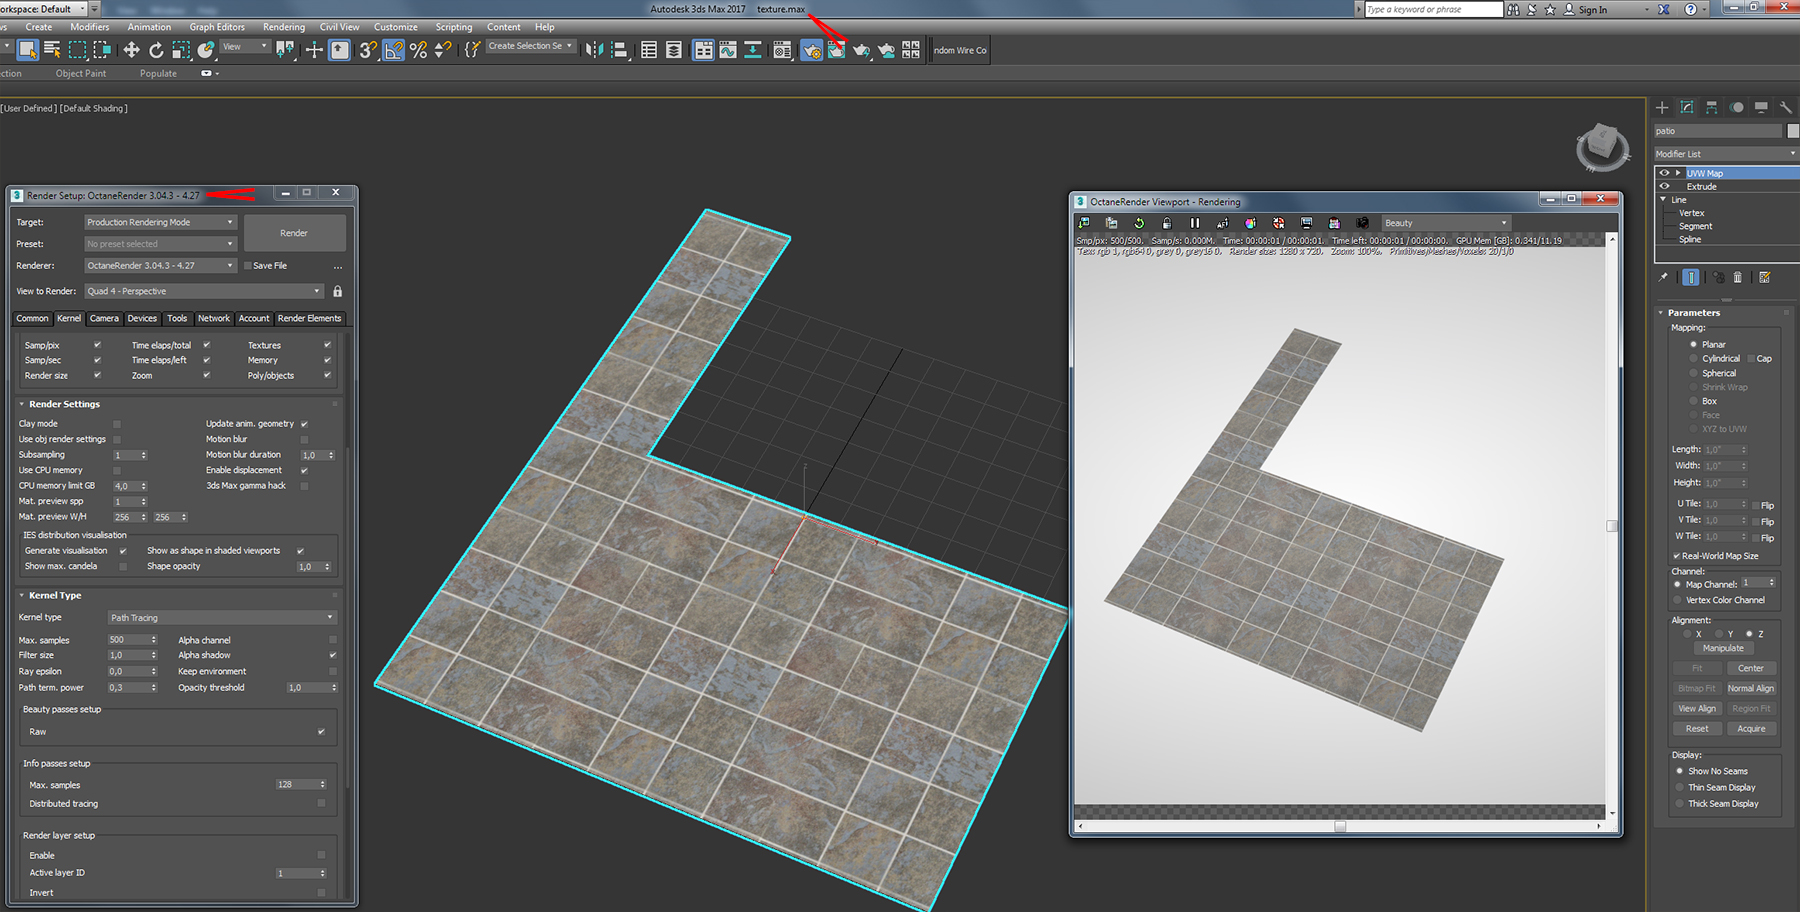Click the Max. samples field showing 500

[132, 640]
